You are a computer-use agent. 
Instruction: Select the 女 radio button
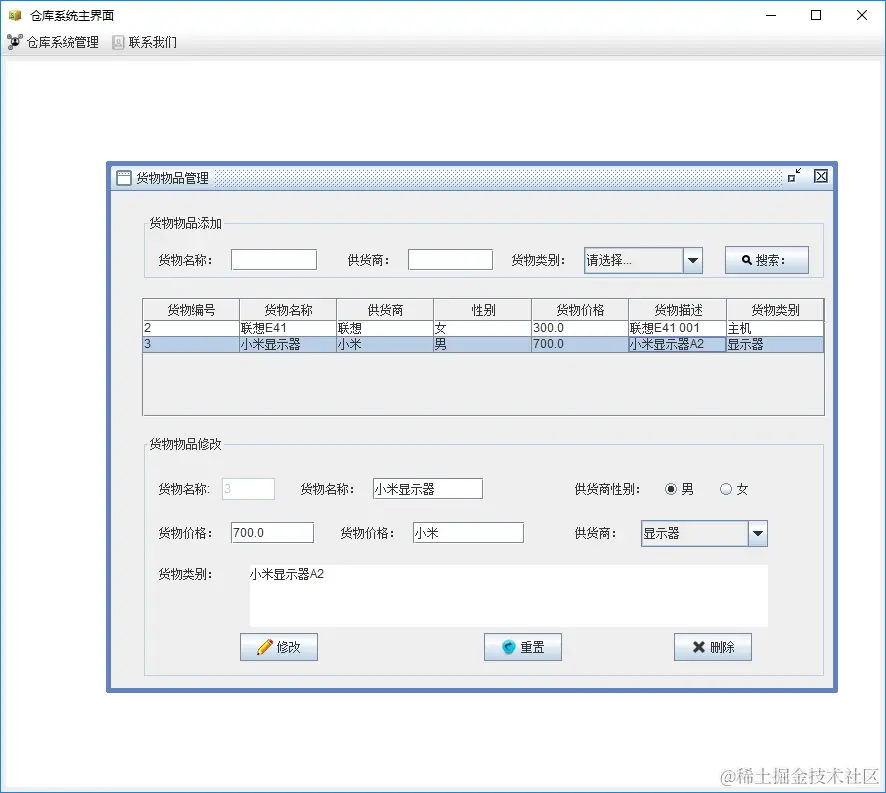[726, 489]
